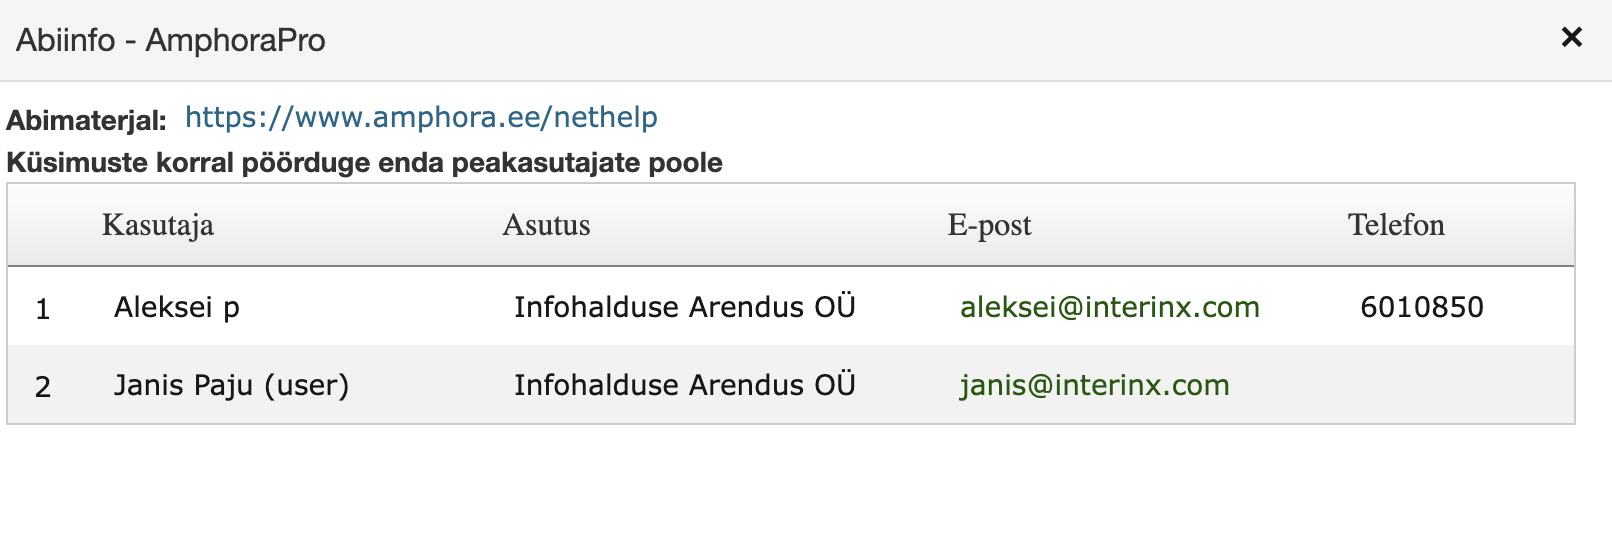Screen dimensions: 1612x536
Task: Select the Janis Paju (user) name
Action: (x=231, y=385)
